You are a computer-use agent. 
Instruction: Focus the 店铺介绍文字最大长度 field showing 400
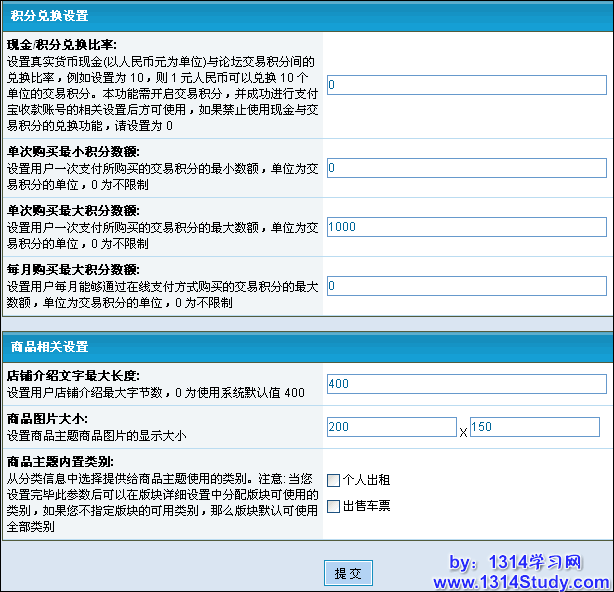click(466, 384)
